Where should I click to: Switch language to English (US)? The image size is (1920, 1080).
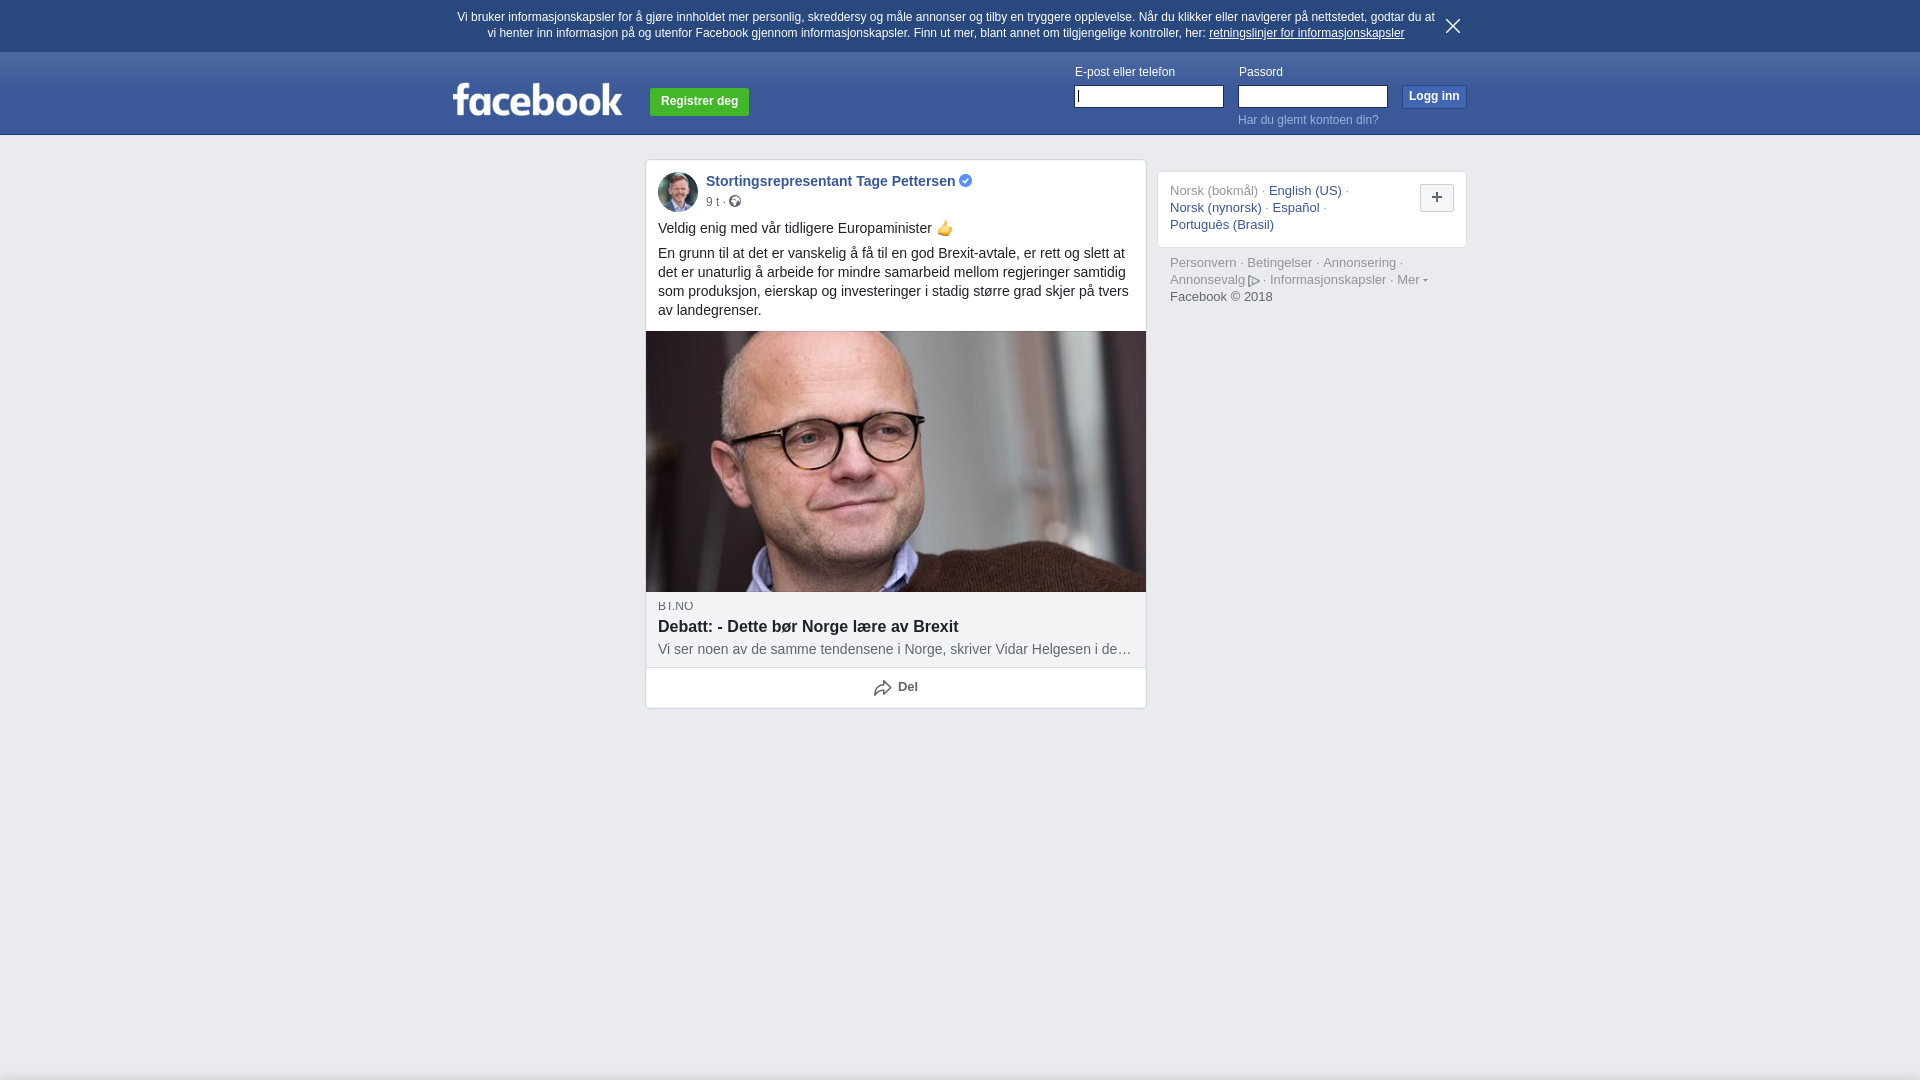1305,191
